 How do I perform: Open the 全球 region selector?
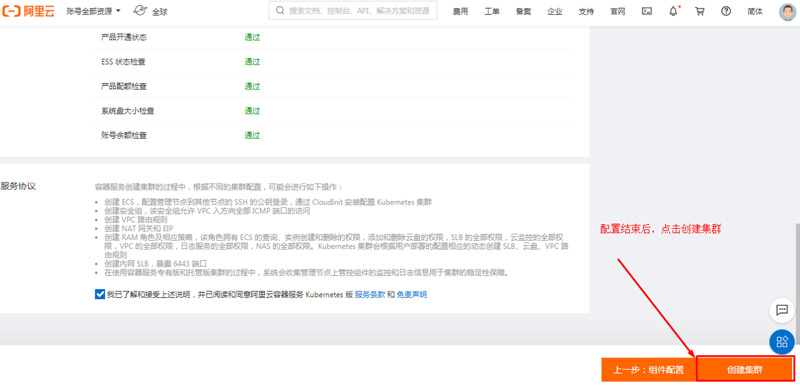point(160,12)
